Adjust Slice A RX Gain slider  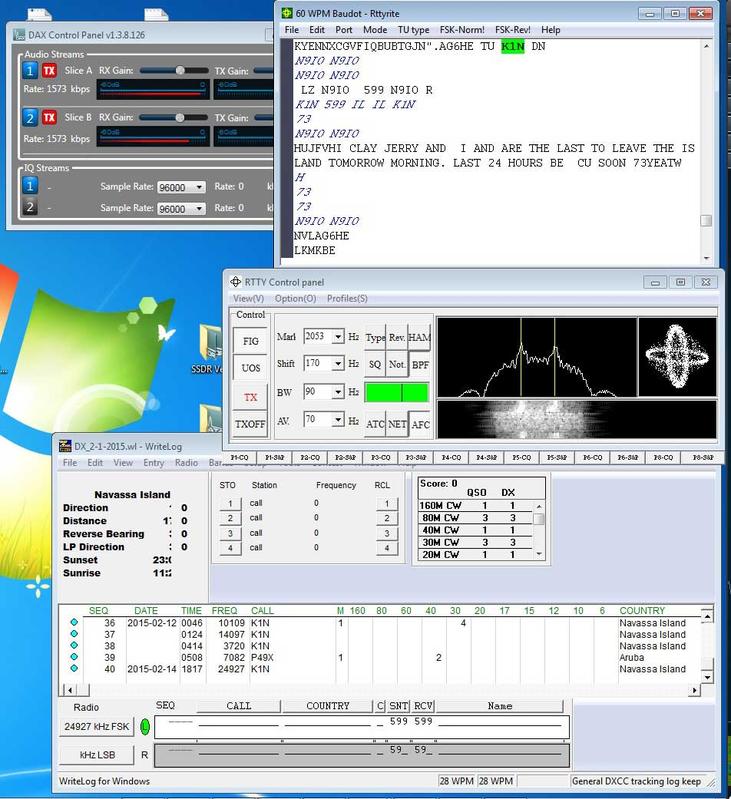[179, 70]
